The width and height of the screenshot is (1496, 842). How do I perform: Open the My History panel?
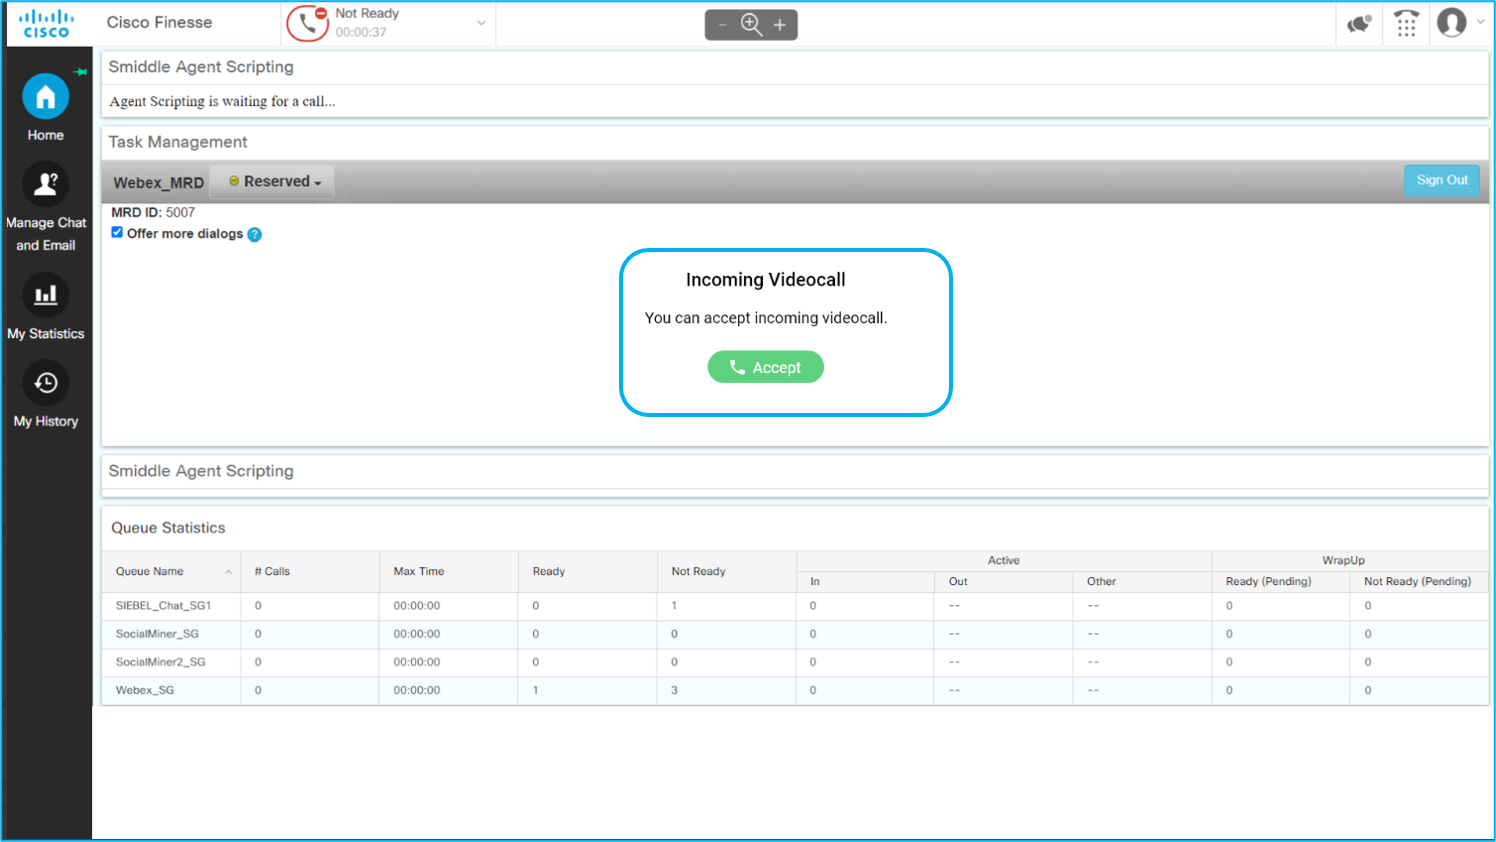pos(45,382)
